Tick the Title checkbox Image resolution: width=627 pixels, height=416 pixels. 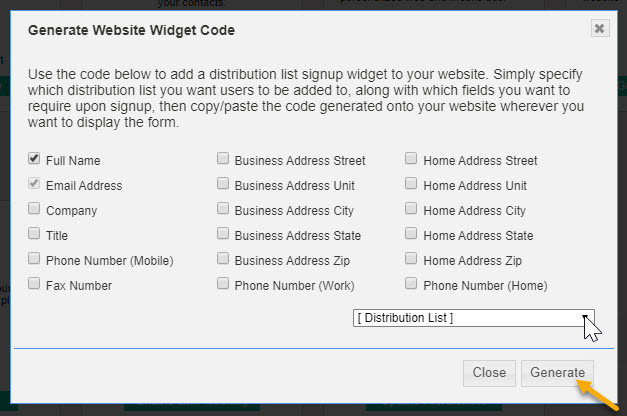[34, 233]
